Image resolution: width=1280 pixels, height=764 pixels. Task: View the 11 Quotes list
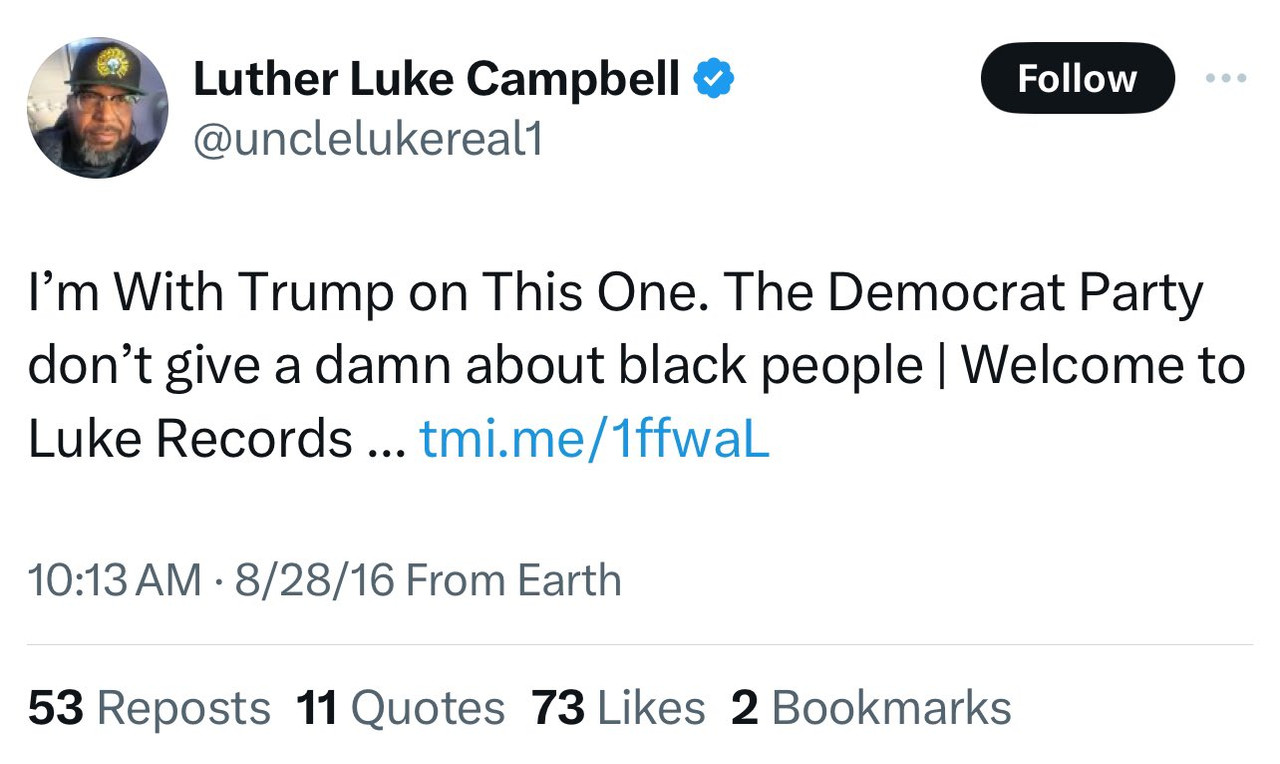click(401, 709)
